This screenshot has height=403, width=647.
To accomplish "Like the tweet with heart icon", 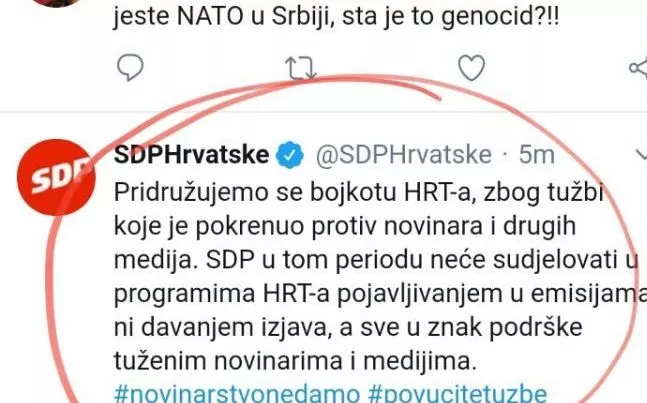I will pos(472,68).
